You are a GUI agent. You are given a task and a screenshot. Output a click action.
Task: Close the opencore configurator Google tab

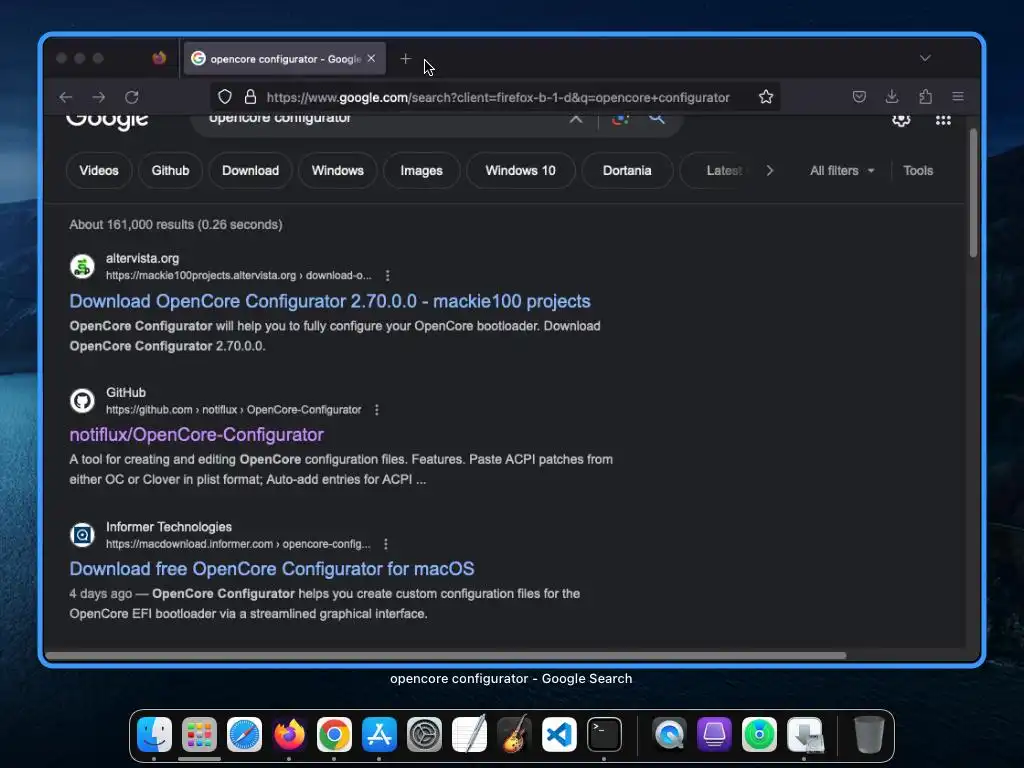click(371, 58)
